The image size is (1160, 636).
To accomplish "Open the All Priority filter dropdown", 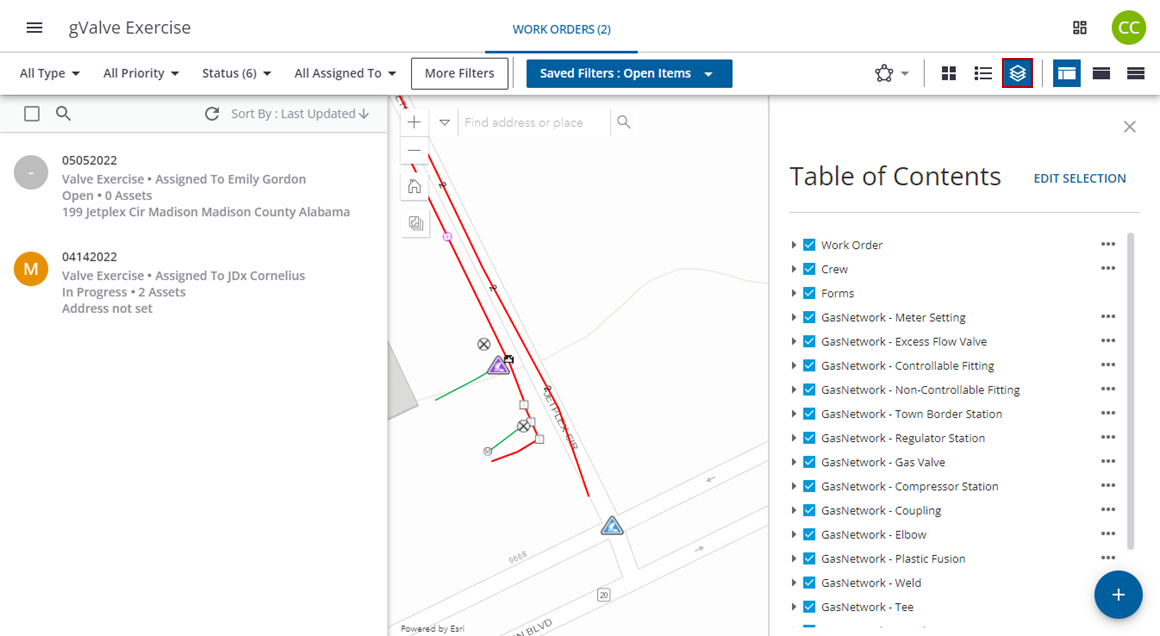I will 141,73.
